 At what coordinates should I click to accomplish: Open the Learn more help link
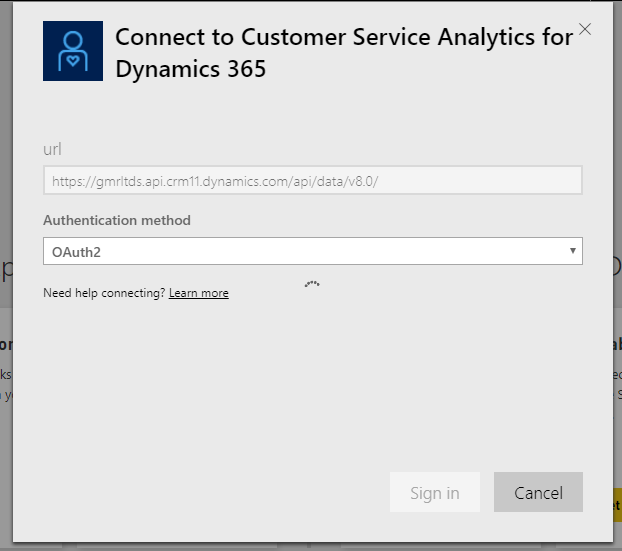pos(198,293)
